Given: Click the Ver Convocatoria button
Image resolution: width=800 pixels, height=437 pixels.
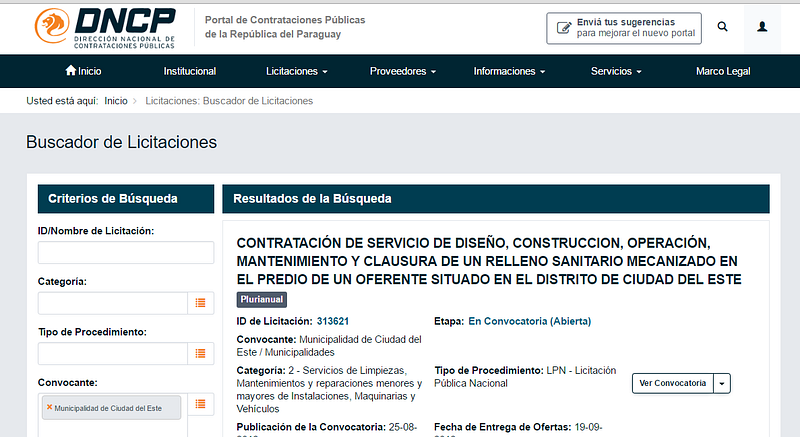Looking at the screenshot, I should (x=672, y=383).
